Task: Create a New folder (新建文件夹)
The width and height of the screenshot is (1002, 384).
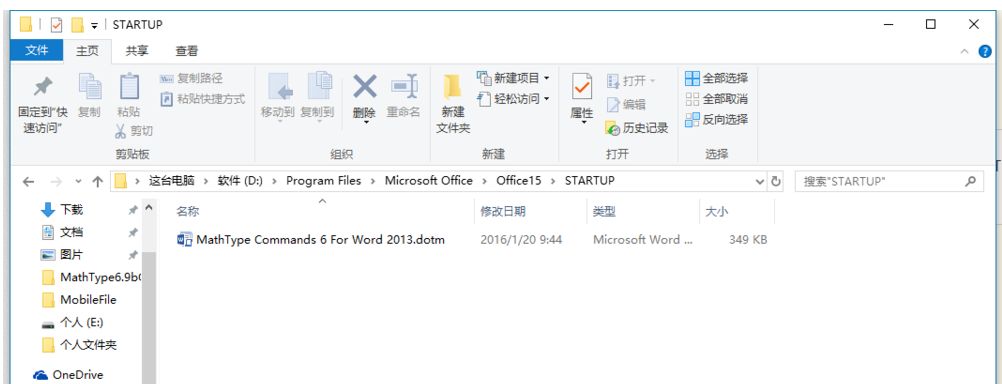Action: click(x=453, y=104)
